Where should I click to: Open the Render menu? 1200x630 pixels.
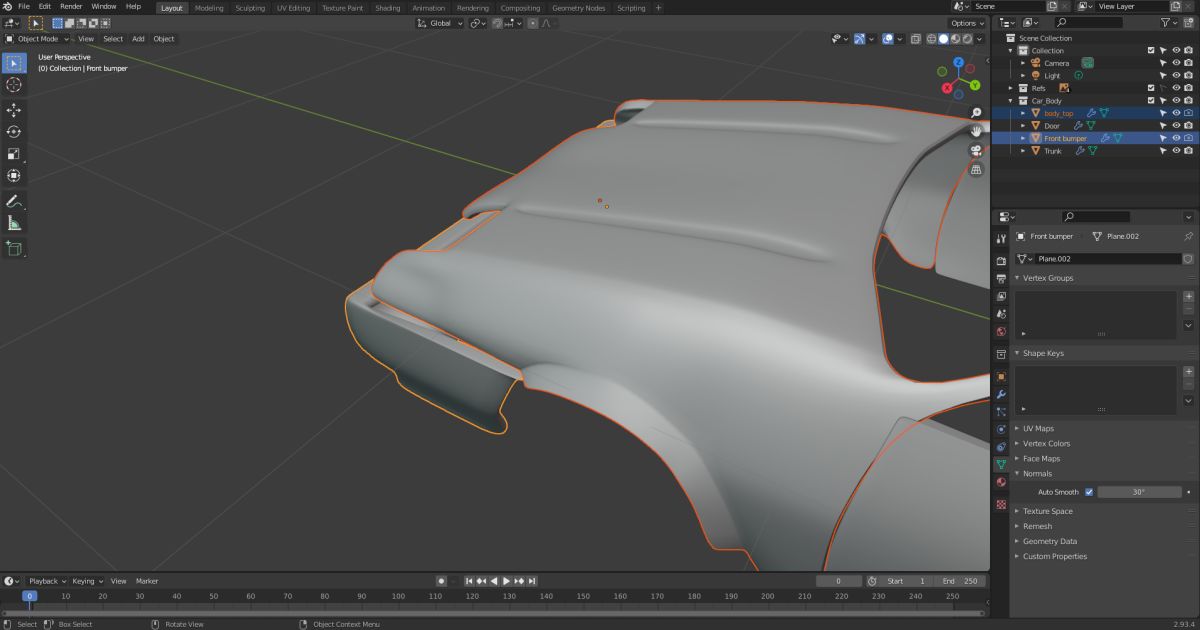click(71, 6)
